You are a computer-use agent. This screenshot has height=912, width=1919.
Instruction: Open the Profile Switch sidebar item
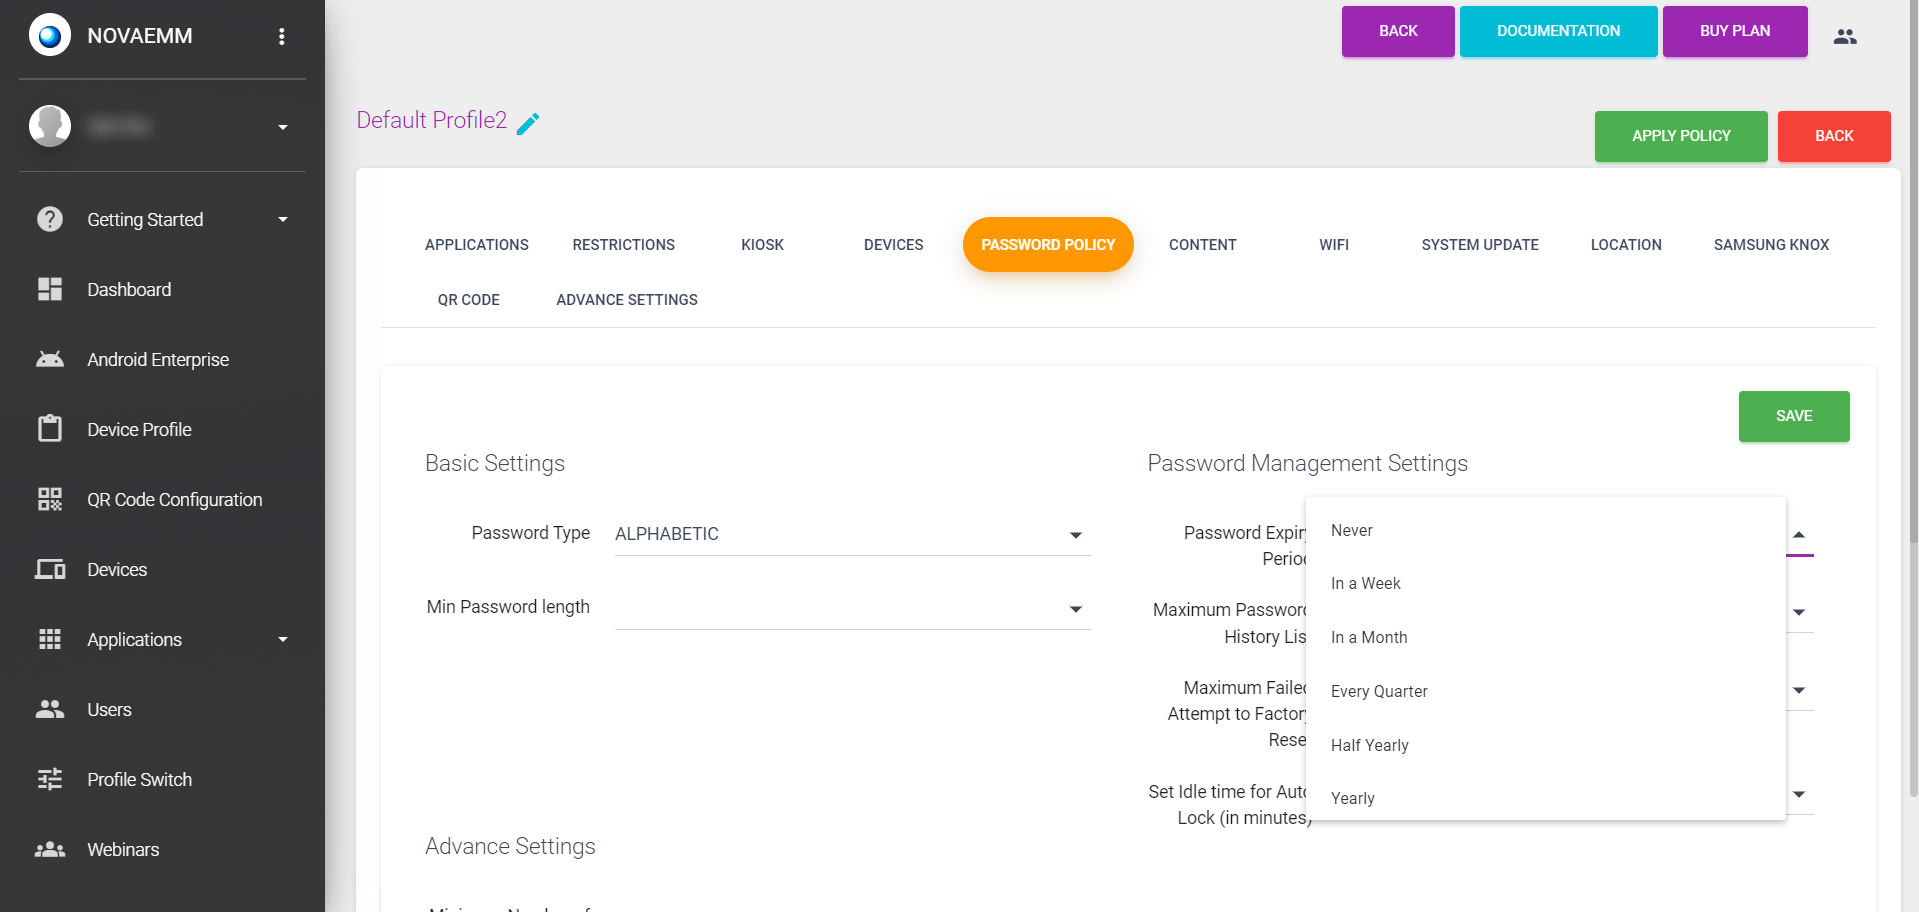(139, 779)
